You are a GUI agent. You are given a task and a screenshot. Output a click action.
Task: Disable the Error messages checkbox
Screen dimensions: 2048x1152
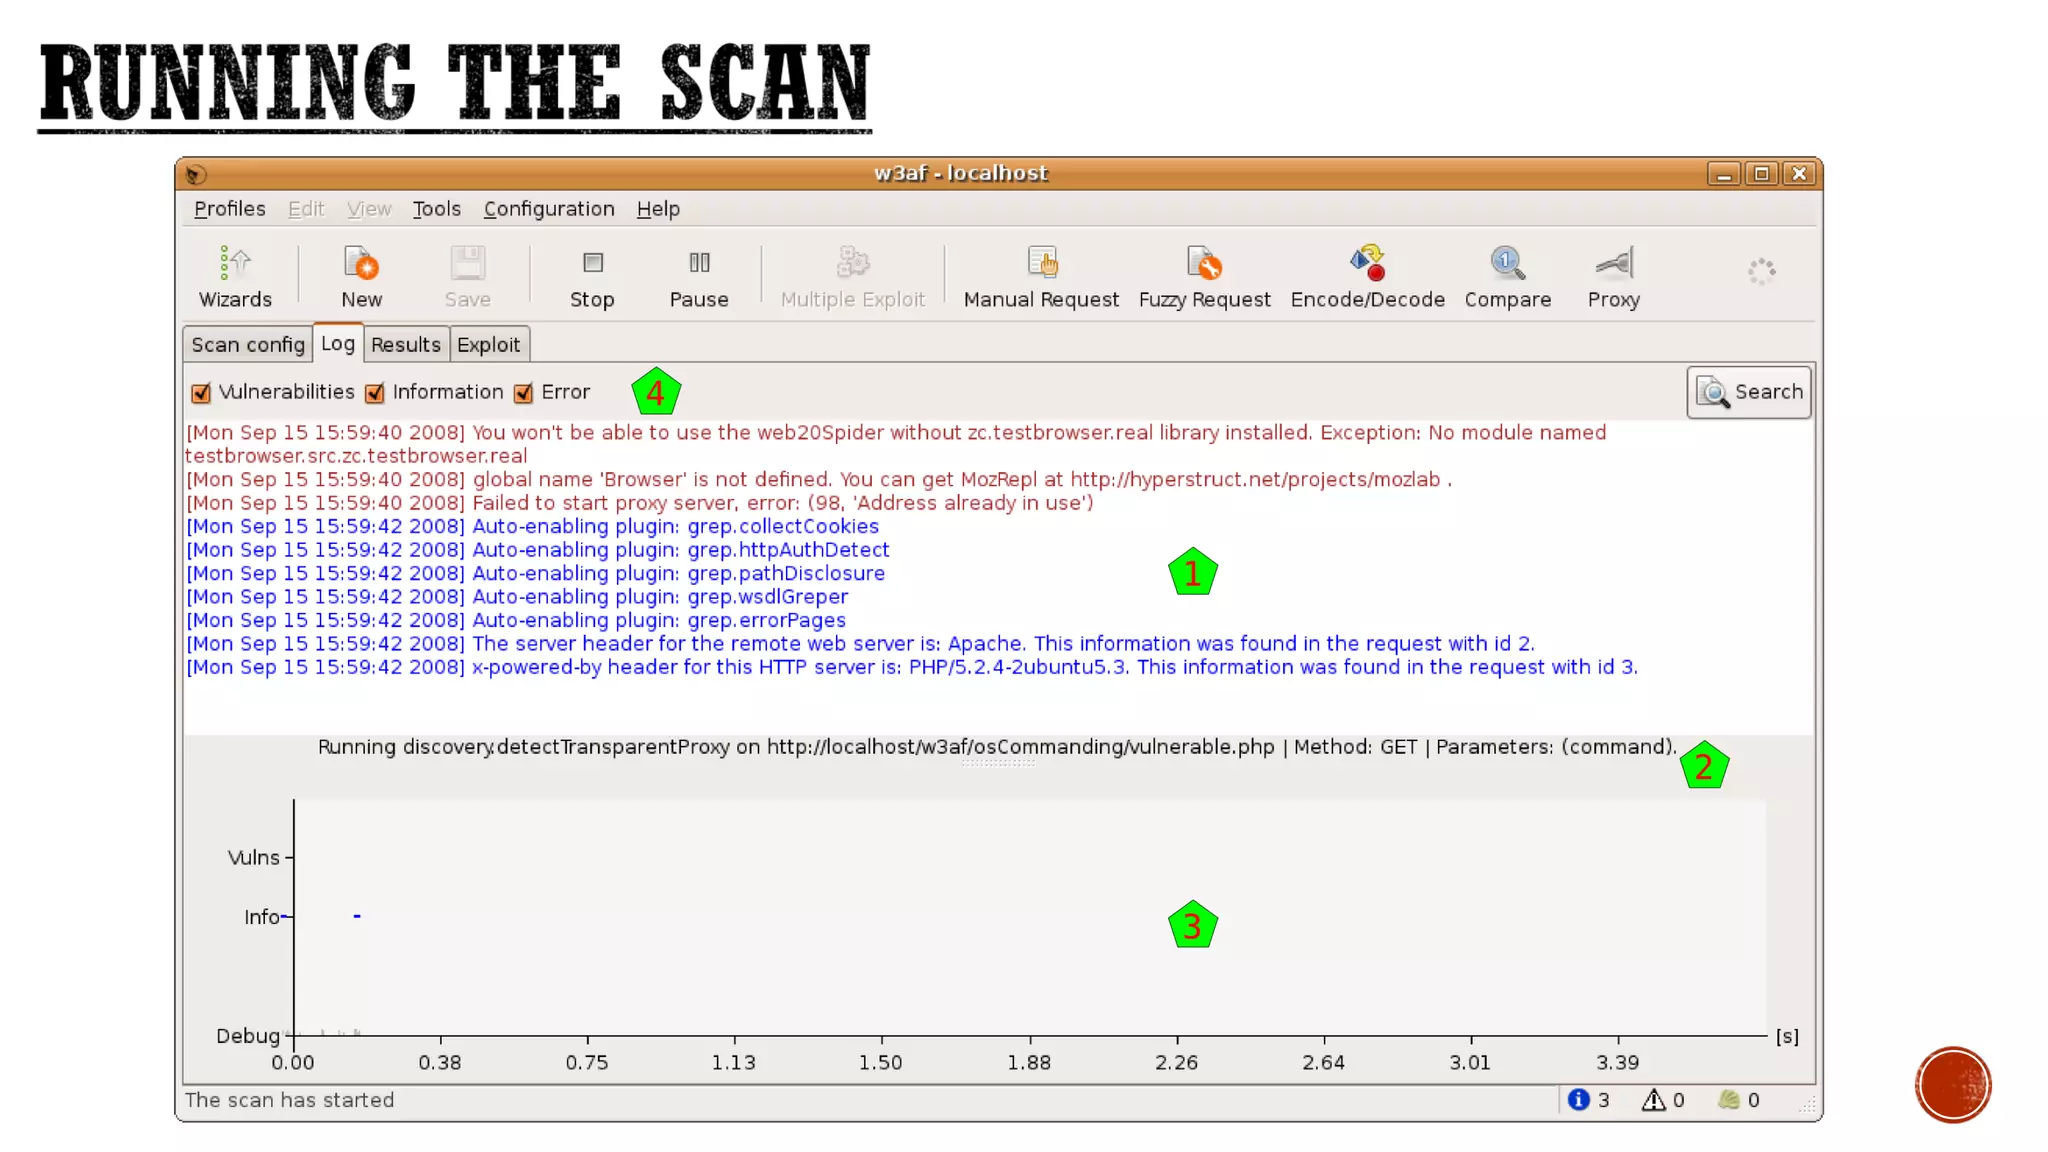click(523, 393)
